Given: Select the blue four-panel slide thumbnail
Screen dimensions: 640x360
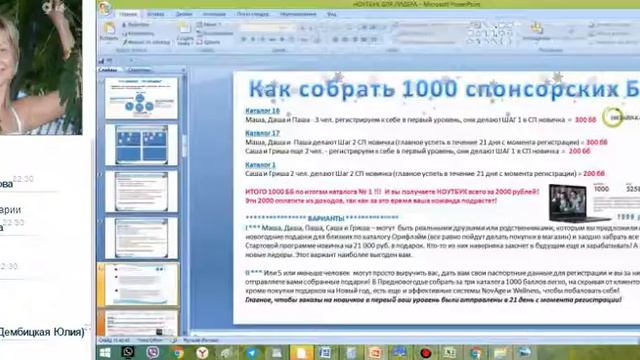Looking at the screenshot, I should pos(141,145).
